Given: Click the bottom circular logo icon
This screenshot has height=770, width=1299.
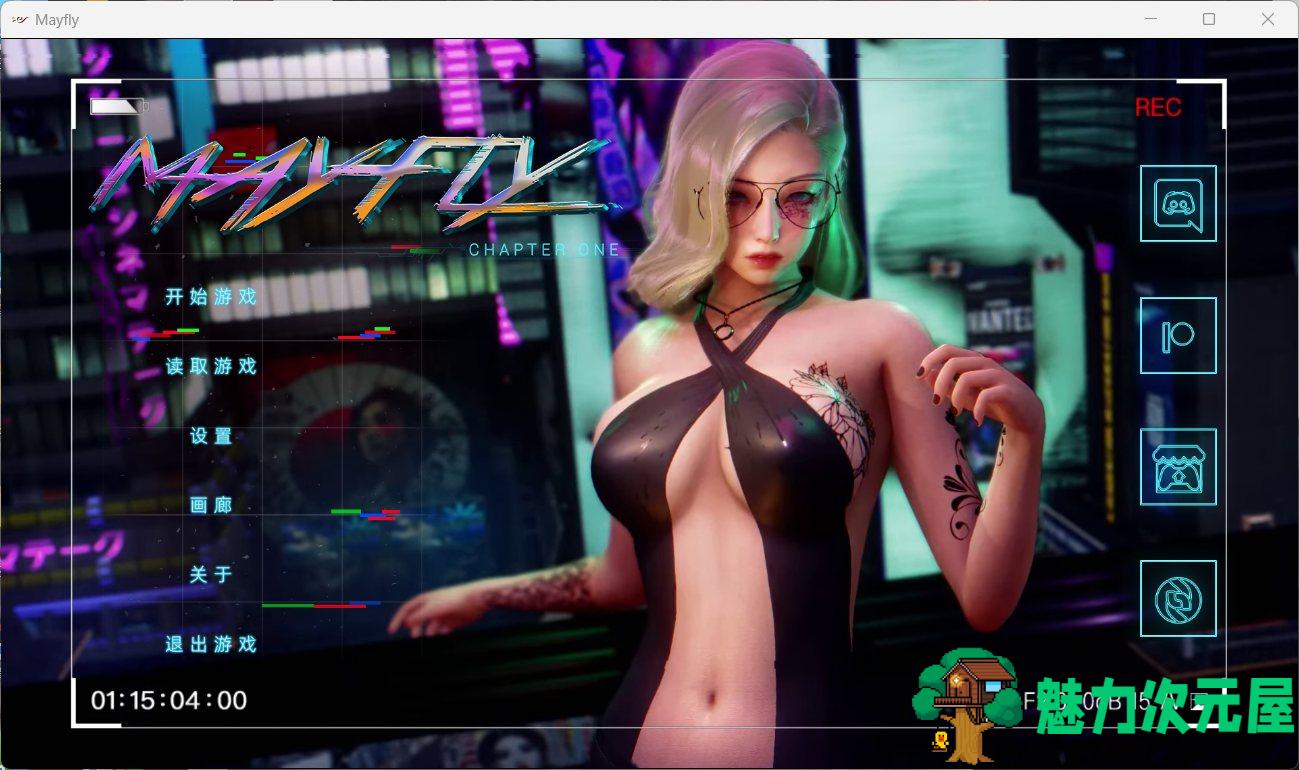Looking at the screenshot, I should 1178,599.
